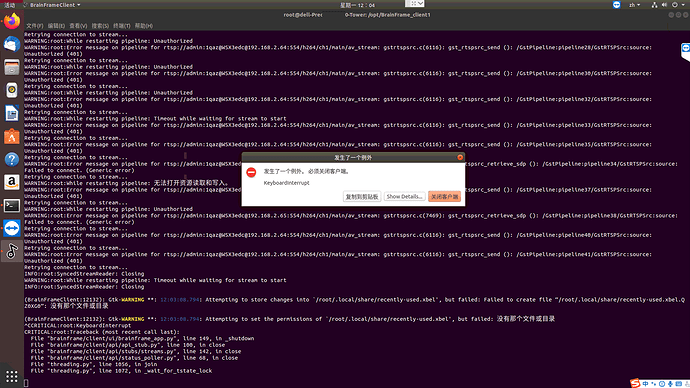Select the BrainFrame client dock icon
Viewport: 690px width, 388px height.
tap(12, 251)
